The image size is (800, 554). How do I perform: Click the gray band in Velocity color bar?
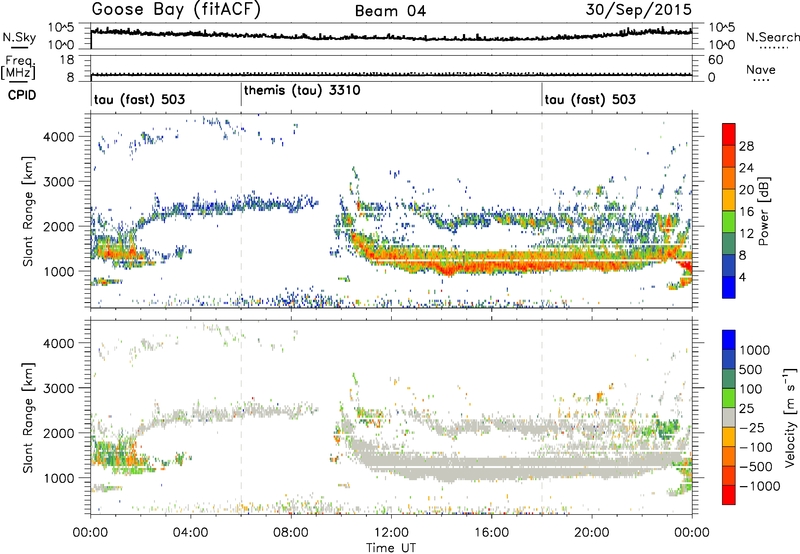(729, 418)
